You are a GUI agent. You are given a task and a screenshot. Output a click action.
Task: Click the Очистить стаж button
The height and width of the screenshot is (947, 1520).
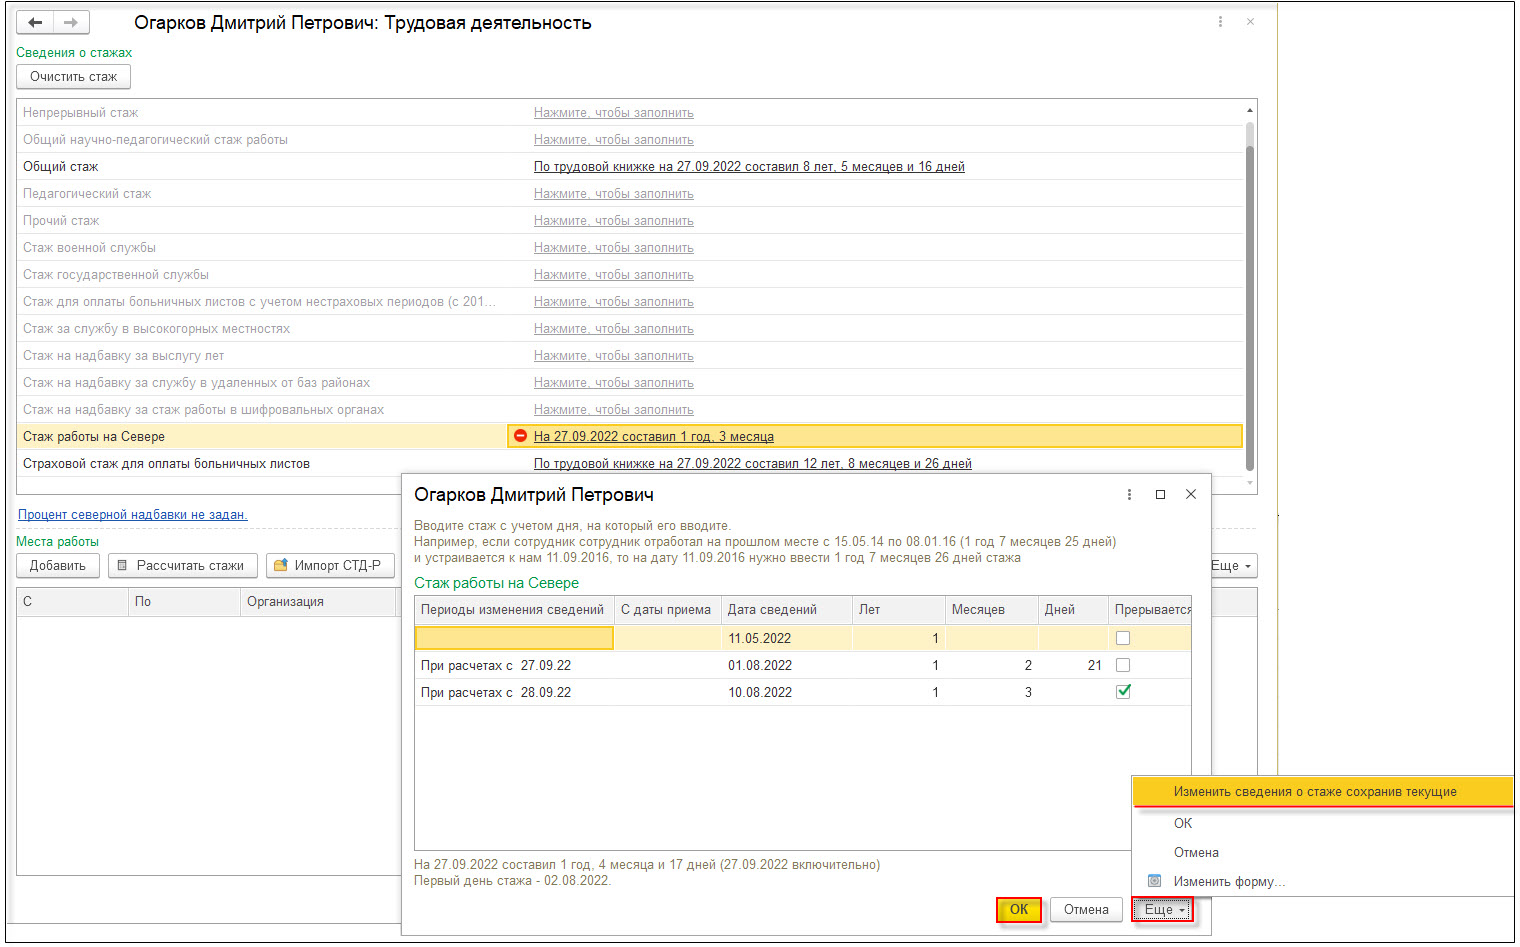pyautogui.click(x=74, y=76)
